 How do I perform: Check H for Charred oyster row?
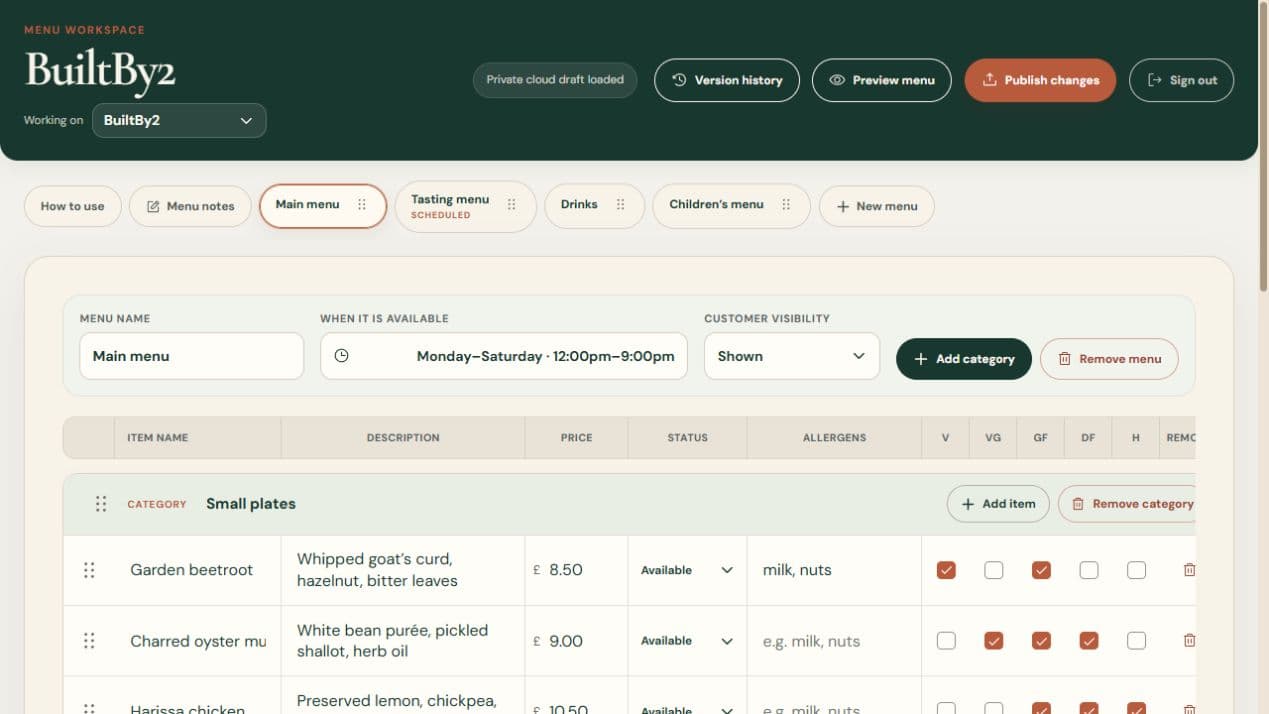(x=1136, y=641)
